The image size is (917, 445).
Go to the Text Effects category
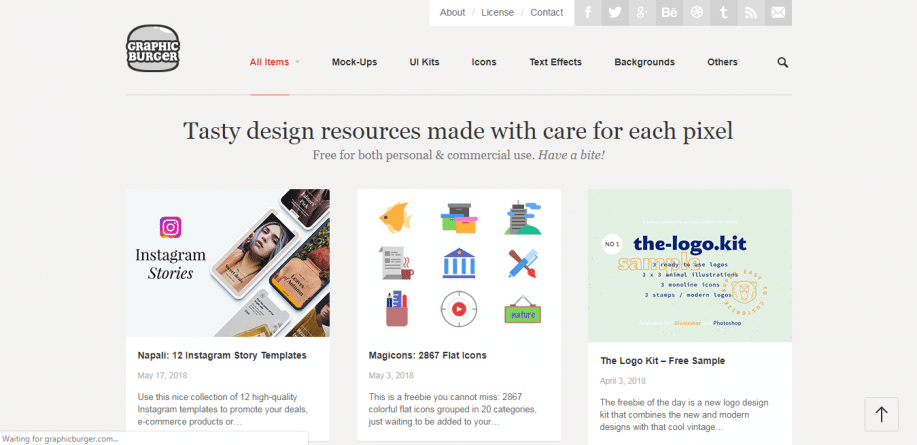pyautogui.click(x=556, y=62)
